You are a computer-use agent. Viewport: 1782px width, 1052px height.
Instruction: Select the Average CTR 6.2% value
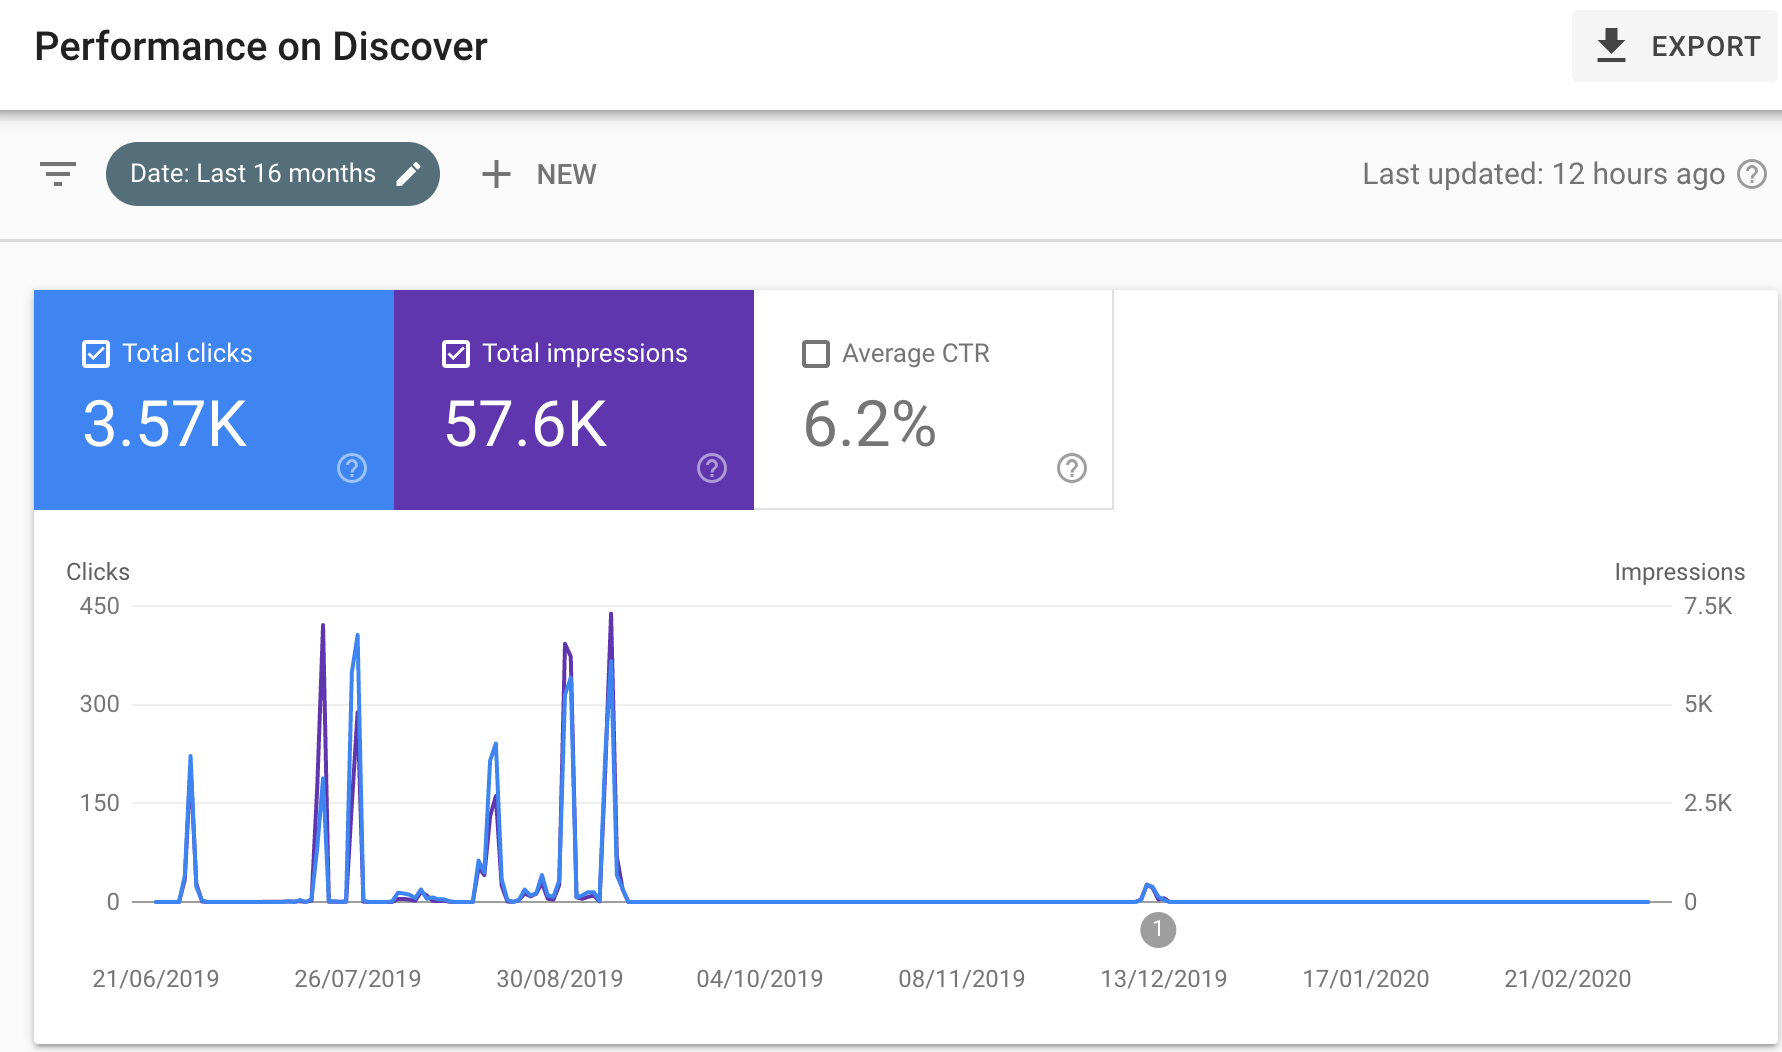[x=870, y=424]
